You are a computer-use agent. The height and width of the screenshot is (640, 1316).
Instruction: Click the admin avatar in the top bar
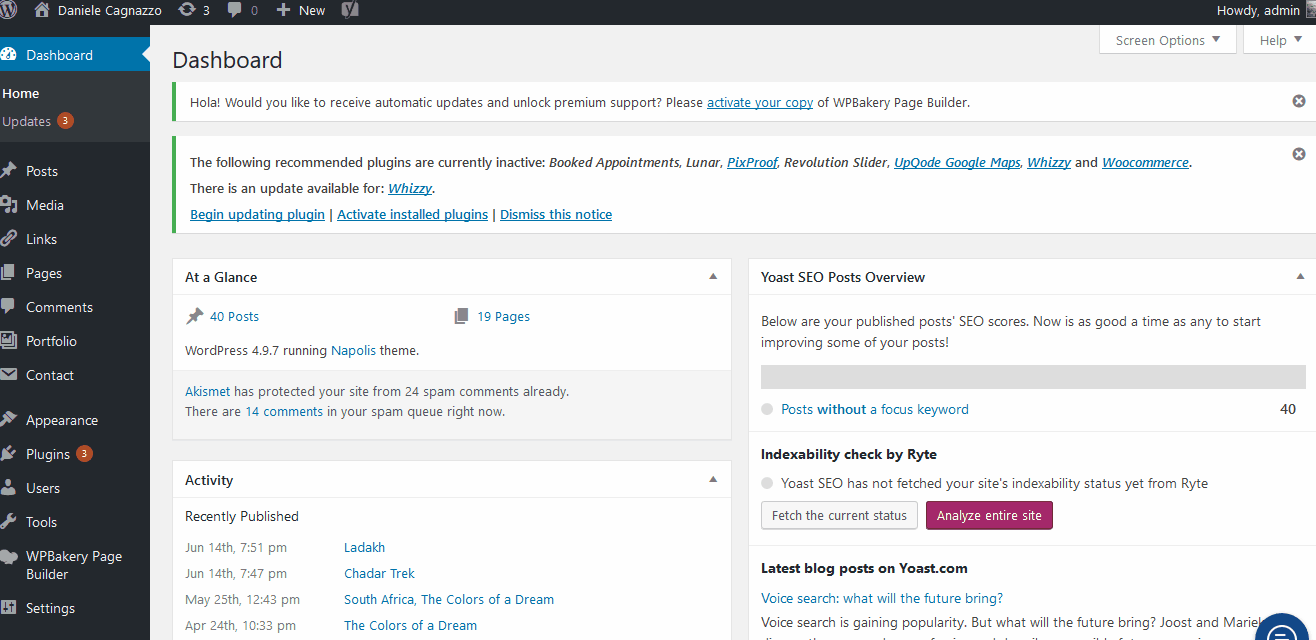[x=1310, y=10]
